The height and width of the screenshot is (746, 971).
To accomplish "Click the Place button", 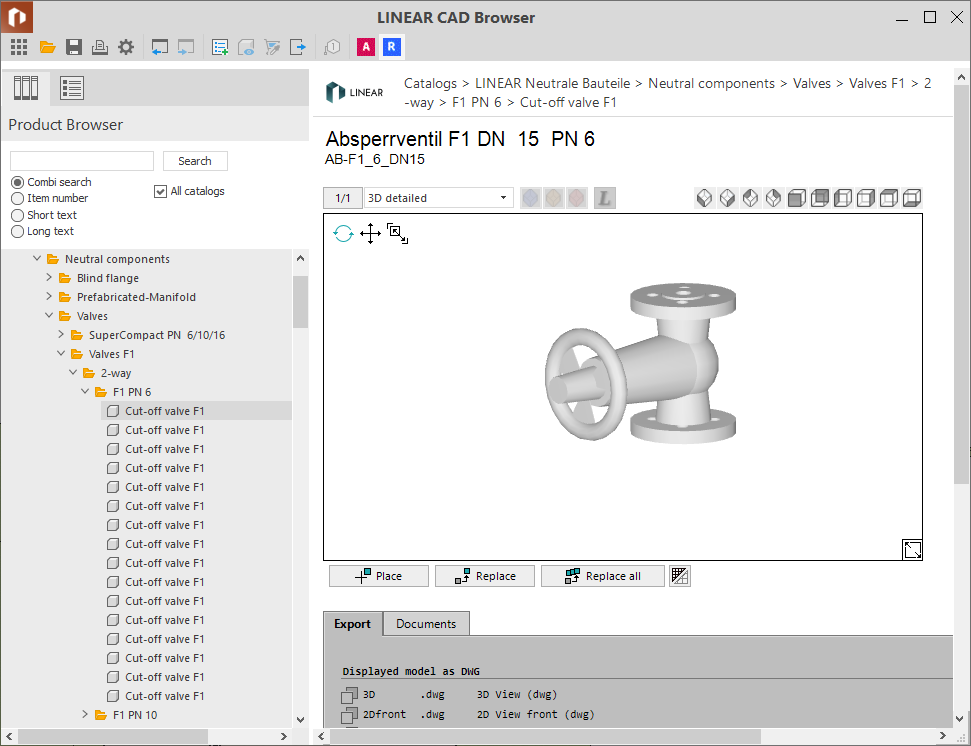I will point(379,576).
